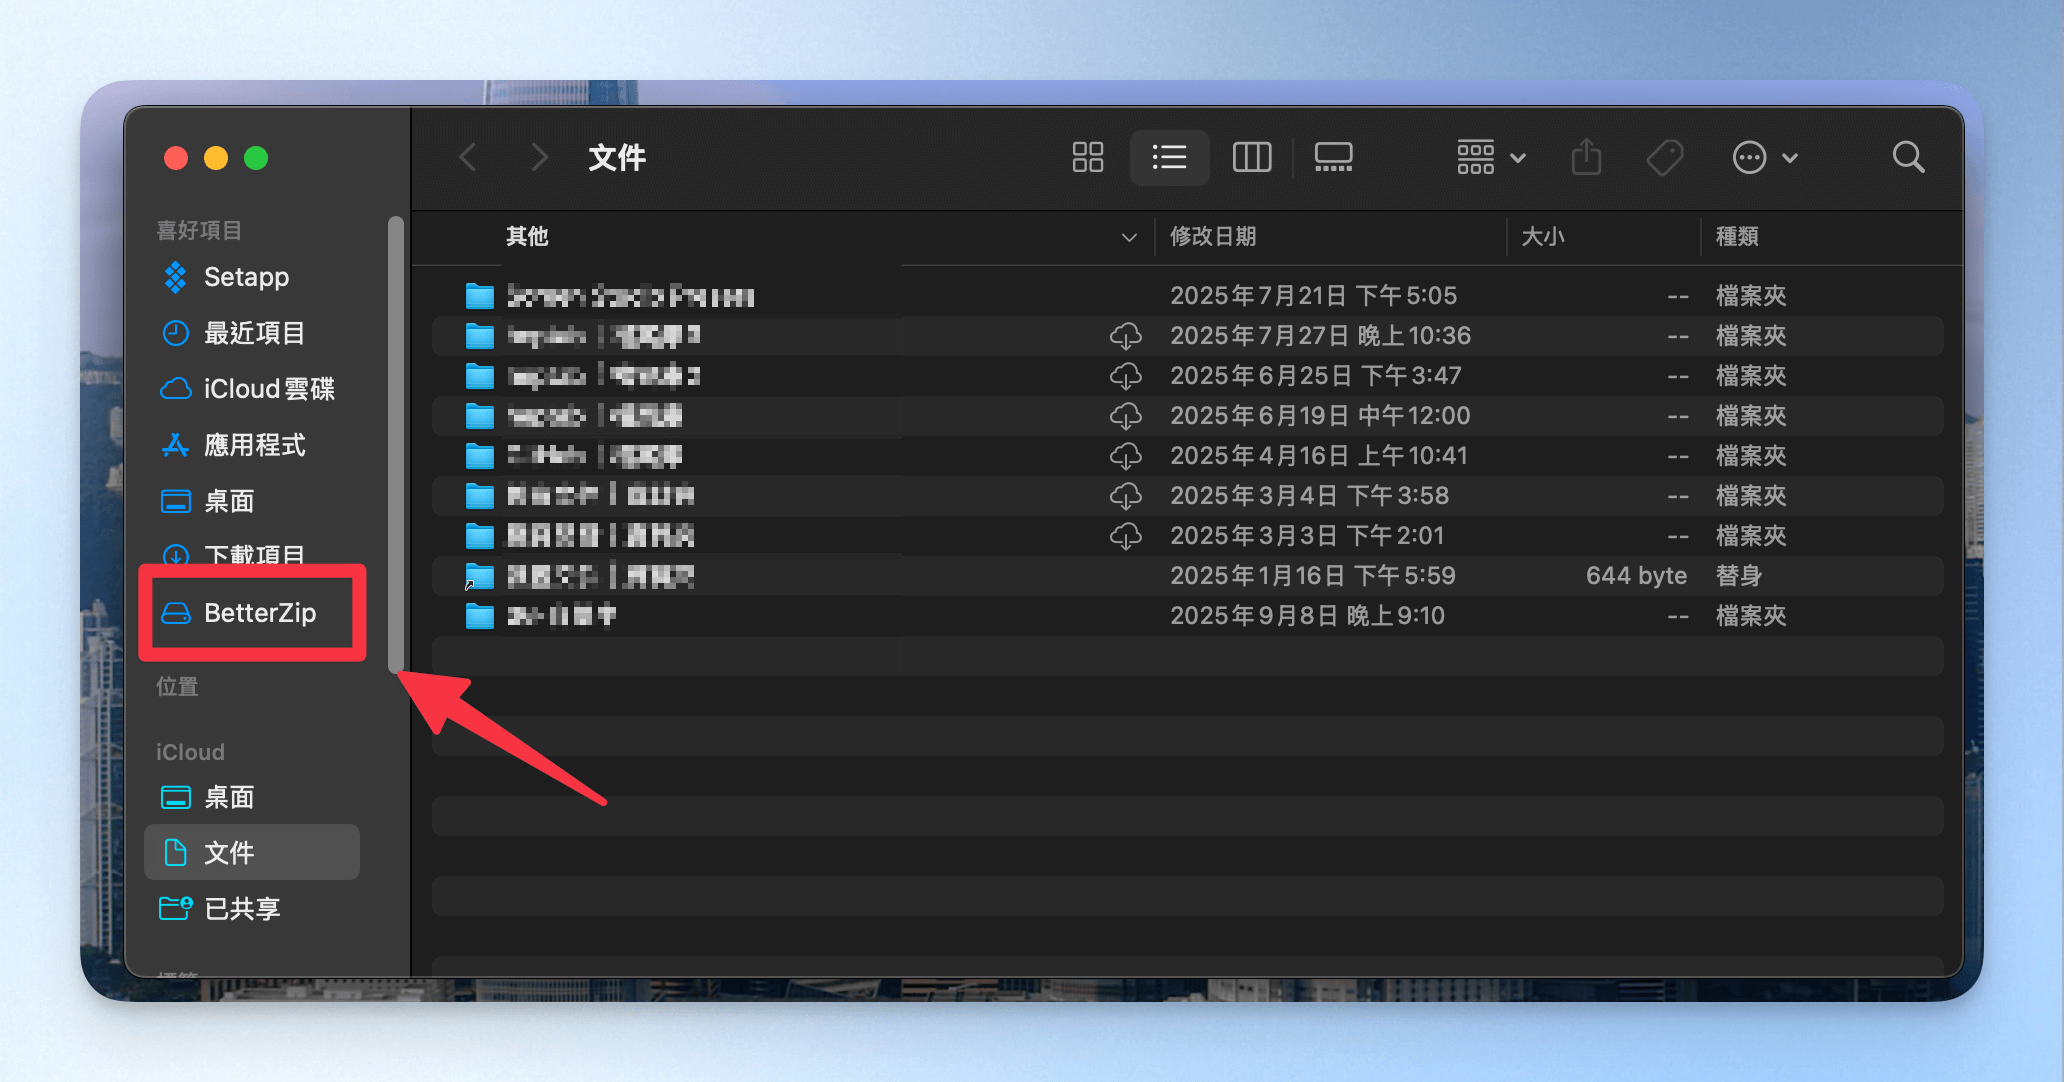
Task: Click cloud download icon for 7月27日 folder
Action: (x=1126, y=336)
